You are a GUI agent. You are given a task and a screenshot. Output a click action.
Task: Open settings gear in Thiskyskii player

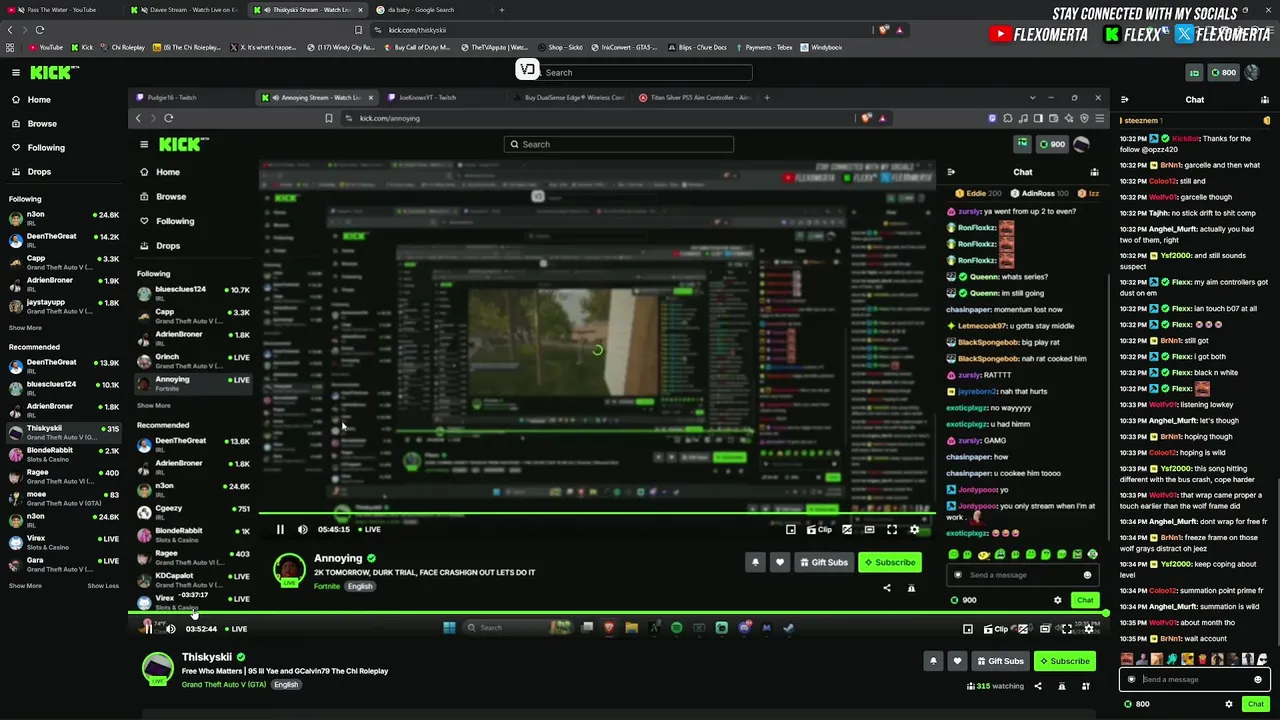click(1089, 629)
